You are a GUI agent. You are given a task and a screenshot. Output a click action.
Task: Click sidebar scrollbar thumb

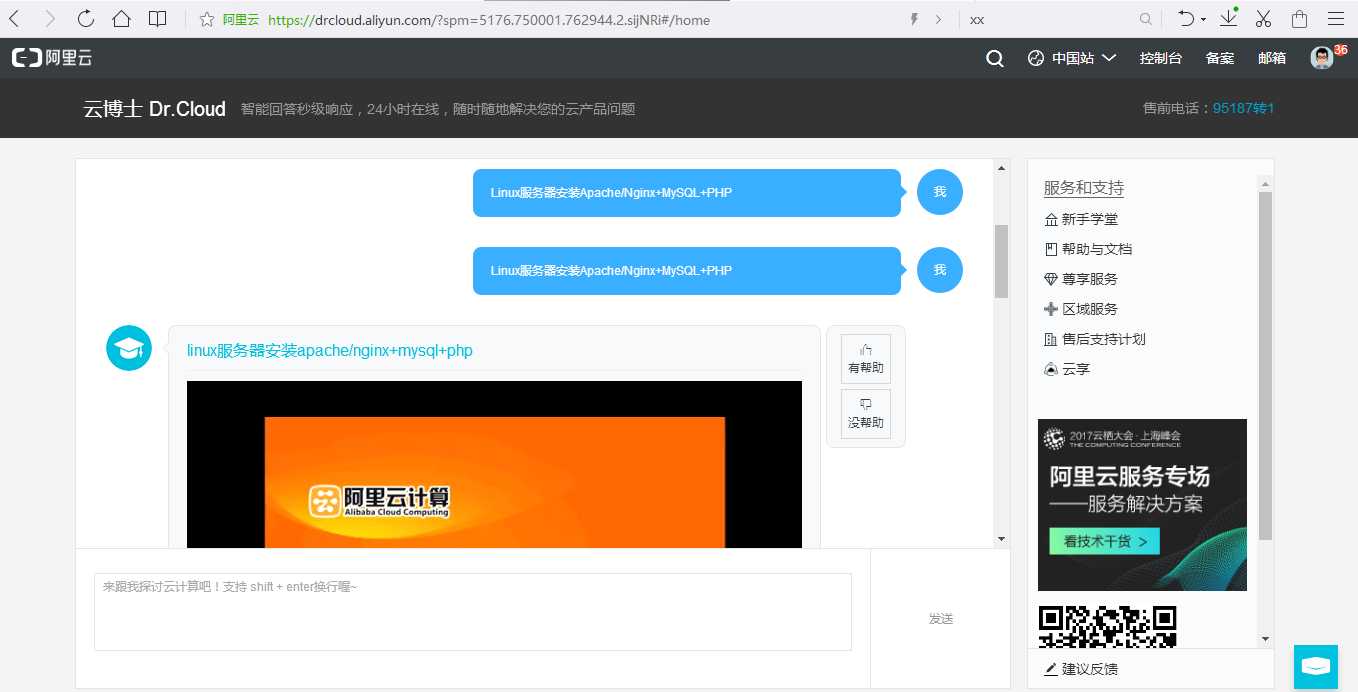click(x=1265, y=365)
